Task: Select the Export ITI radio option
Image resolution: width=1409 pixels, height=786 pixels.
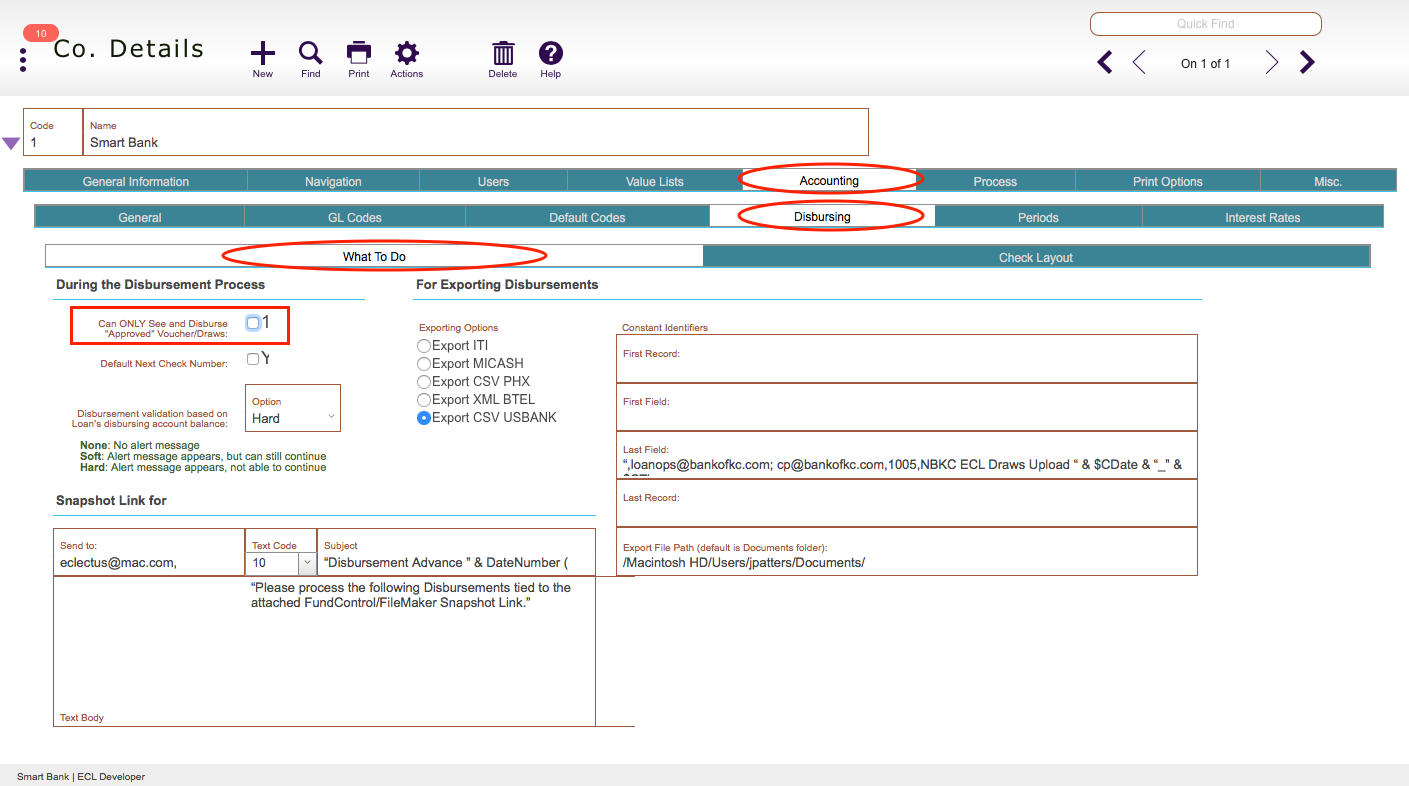Action: (424, 346)
